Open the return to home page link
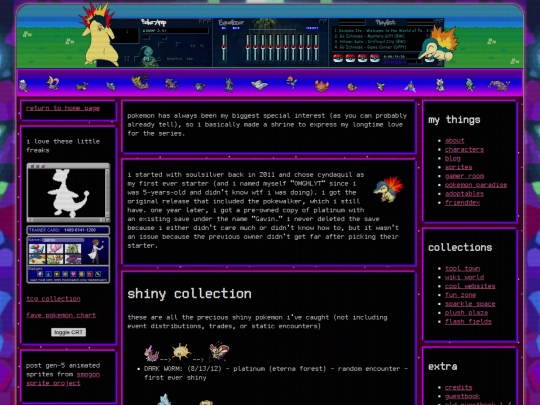The image size is (540, 405). [63, 108]
